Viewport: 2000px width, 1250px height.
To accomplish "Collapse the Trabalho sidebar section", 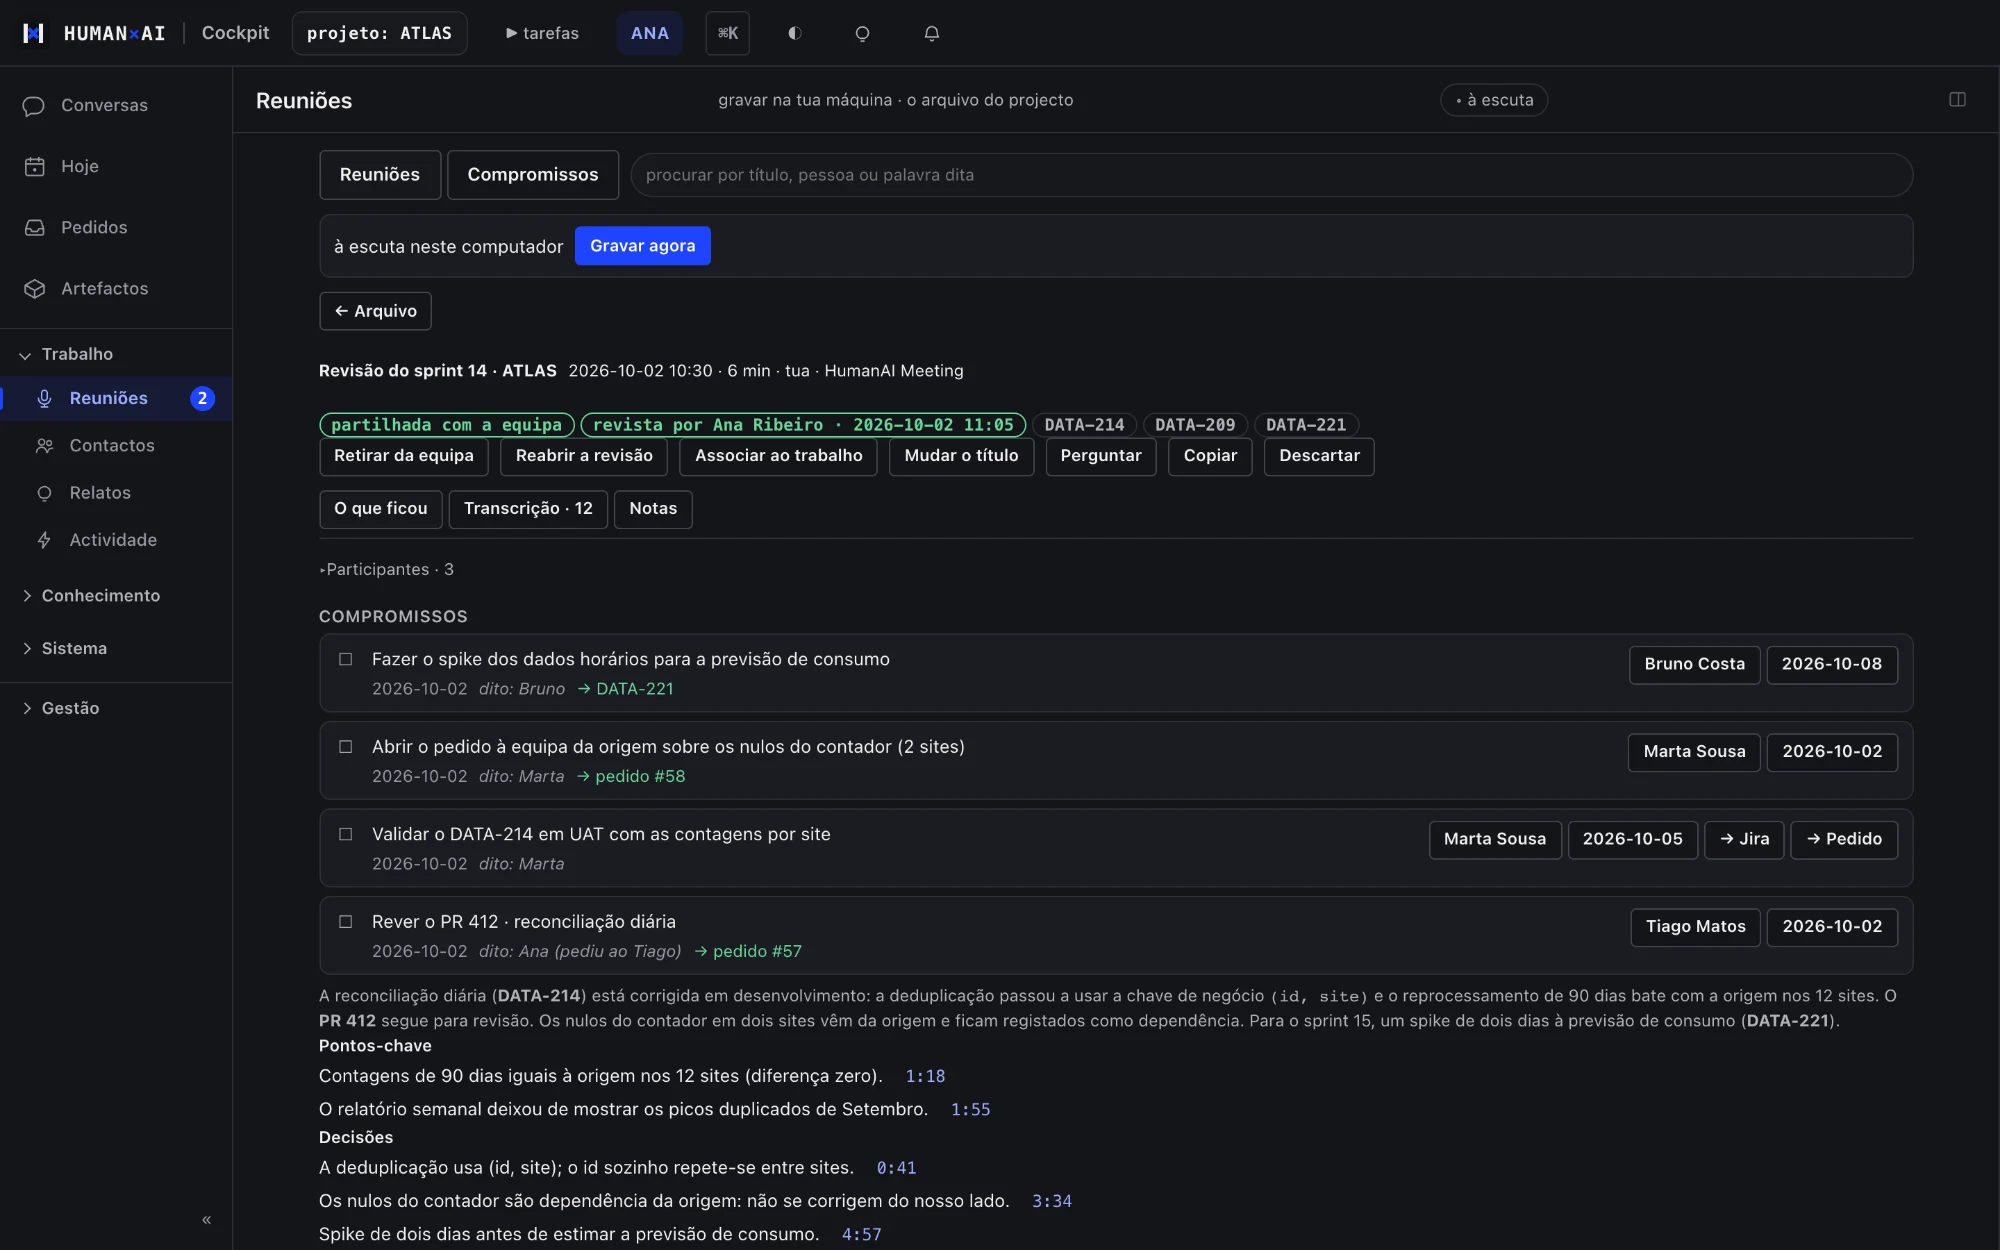I will pyautogui.click(x=66, y=354).
